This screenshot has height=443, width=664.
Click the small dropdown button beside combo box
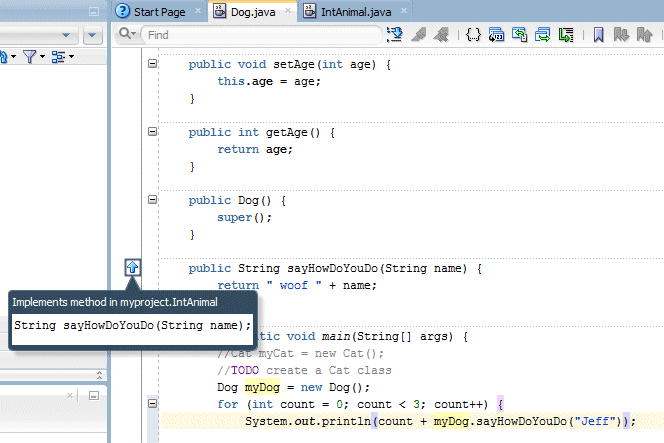[x=93, y=35]
